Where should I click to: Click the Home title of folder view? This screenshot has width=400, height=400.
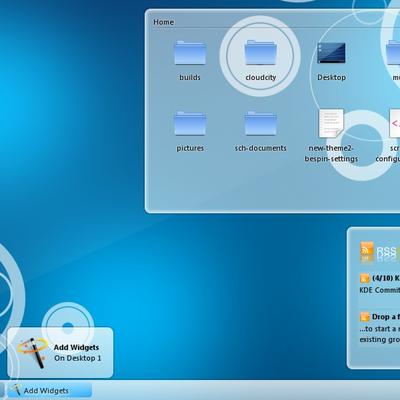[x=163, y=22]
